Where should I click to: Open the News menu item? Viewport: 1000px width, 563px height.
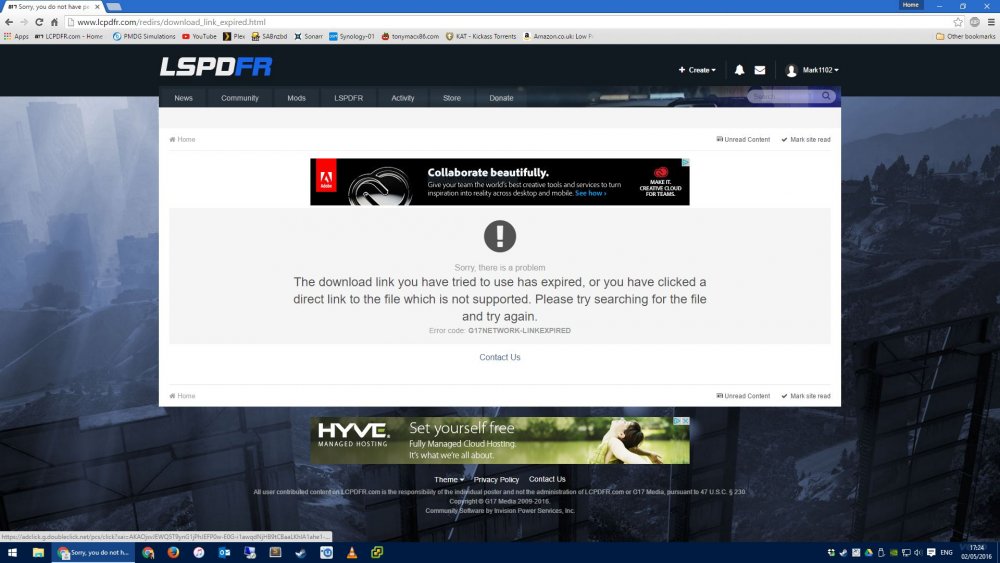click(184, 98)
